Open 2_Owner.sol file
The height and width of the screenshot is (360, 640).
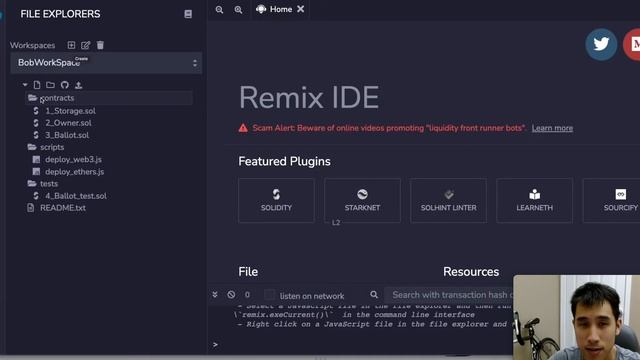coord(68,123)
